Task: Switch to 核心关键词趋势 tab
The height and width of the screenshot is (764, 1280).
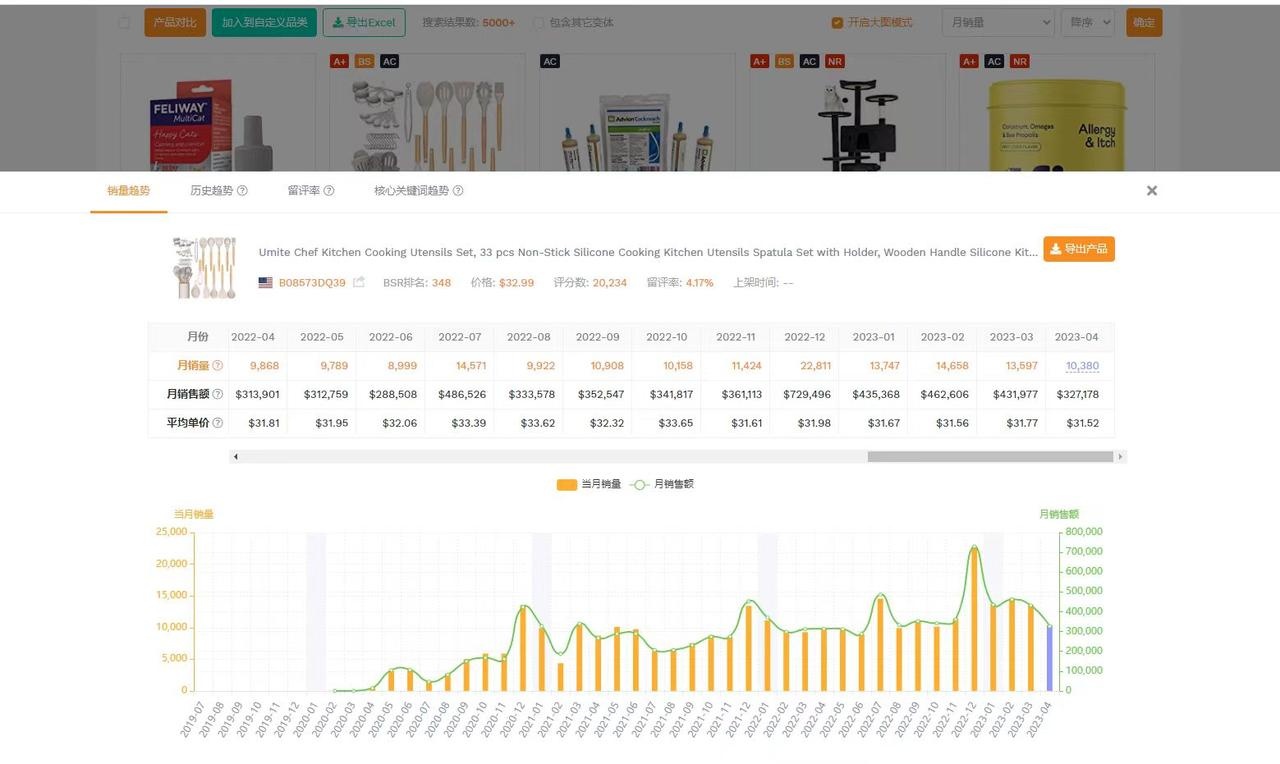Action: click(x=411, y=190)
